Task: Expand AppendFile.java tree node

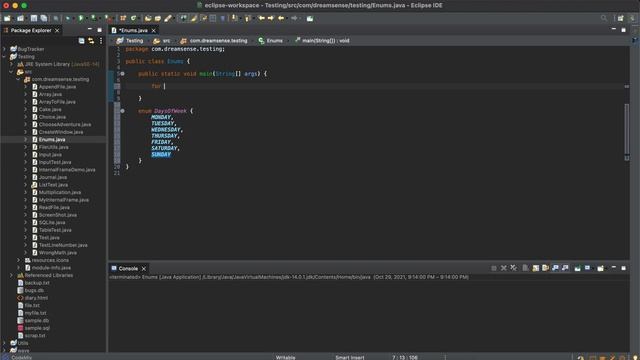Action: pos(25,87)
